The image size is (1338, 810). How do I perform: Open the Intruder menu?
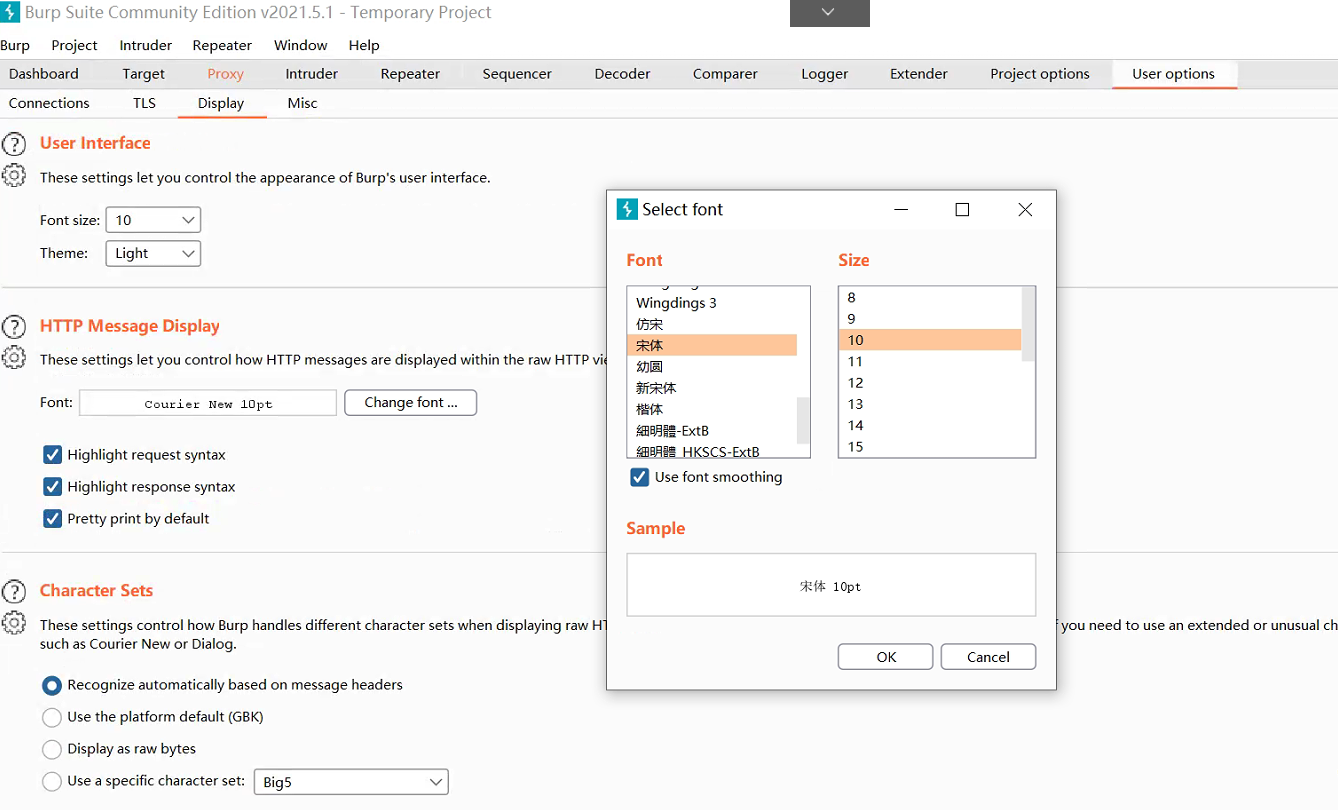145,45
